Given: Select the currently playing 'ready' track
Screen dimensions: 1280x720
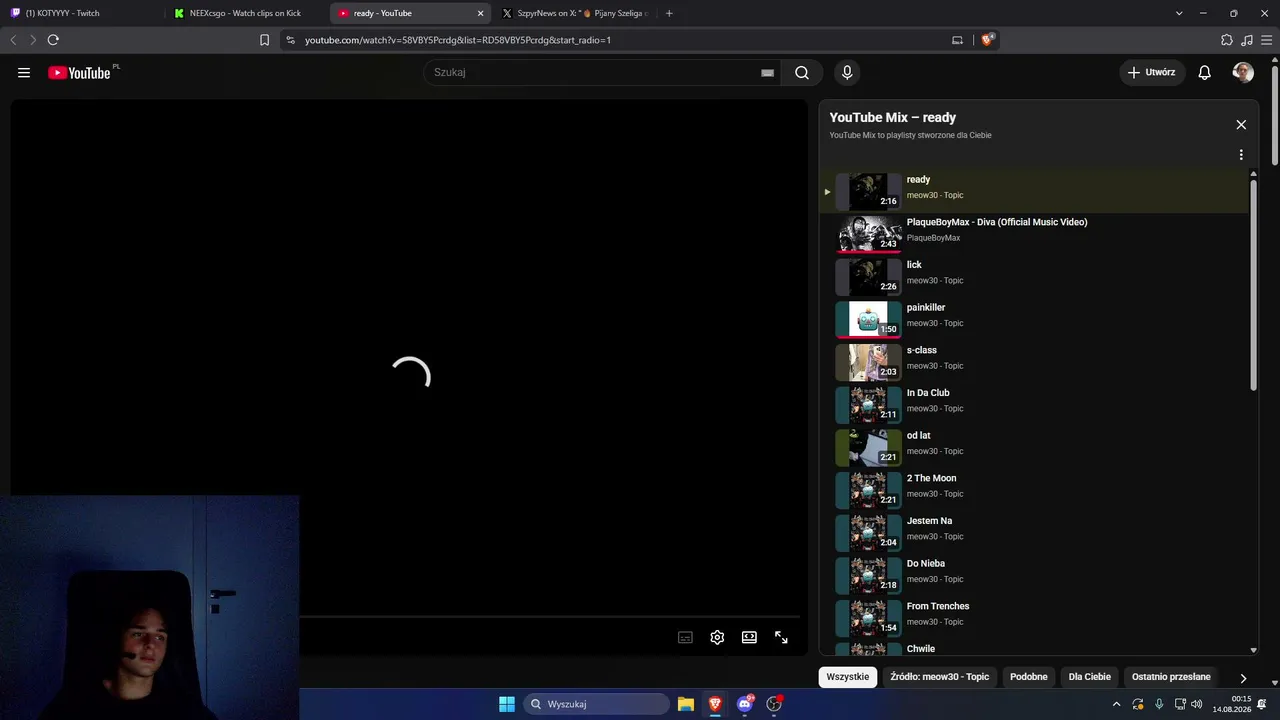Looking at the screenshot, I should pyautogui.click(x=1035, y=191).
